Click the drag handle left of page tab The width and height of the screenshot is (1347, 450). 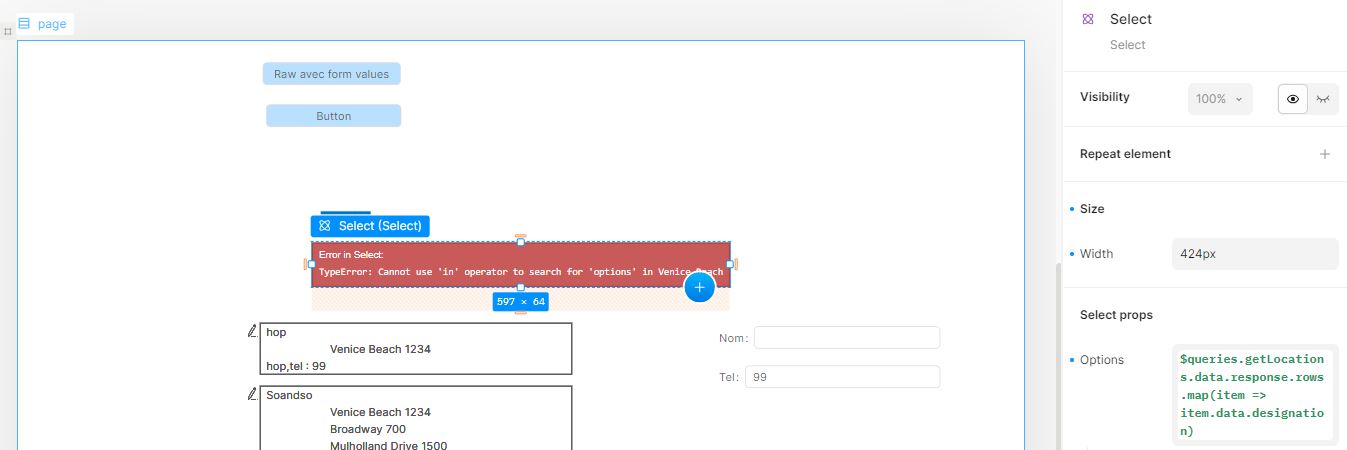[x=8, y=32]
